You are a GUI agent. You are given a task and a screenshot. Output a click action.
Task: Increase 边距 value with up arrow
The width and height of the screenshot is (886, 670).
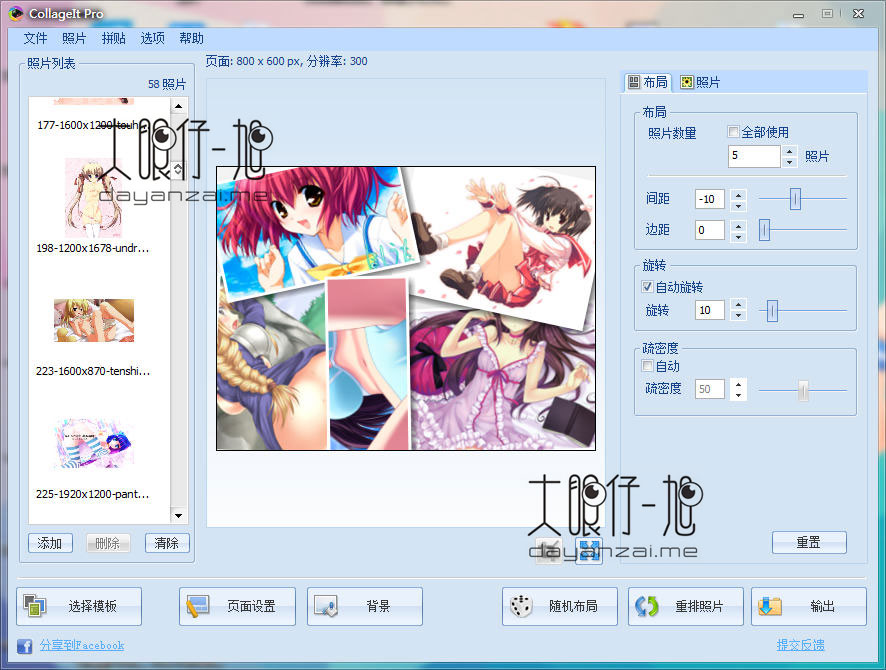coord(739,225)
